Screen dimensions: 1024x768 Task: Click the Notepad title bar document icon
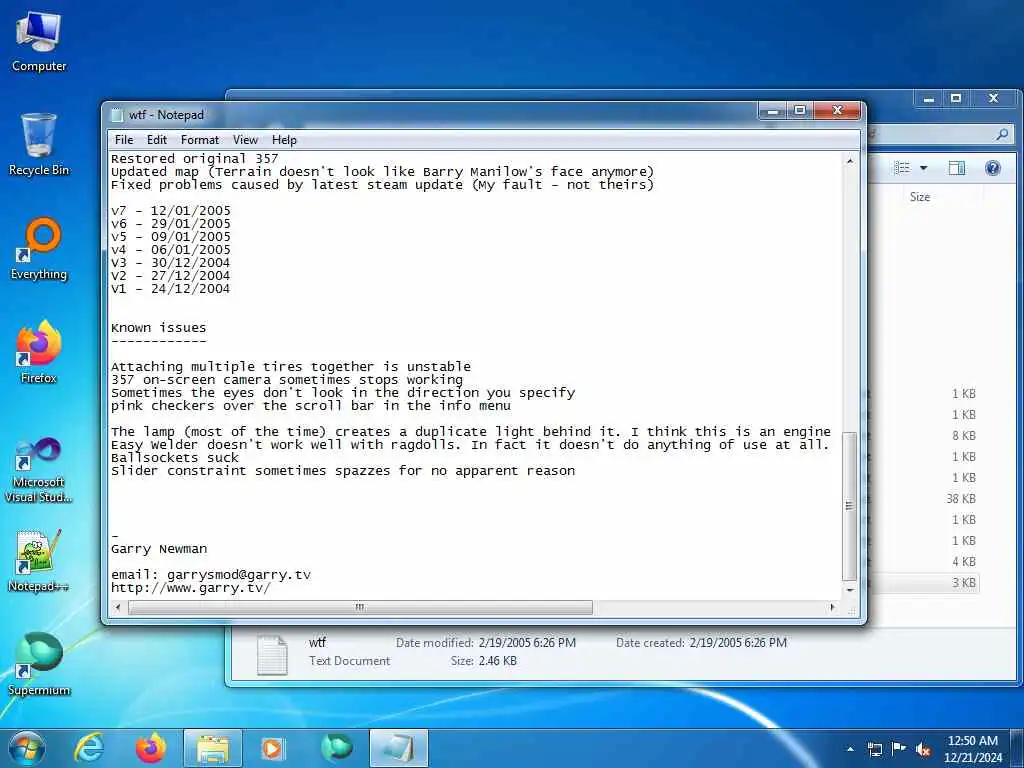click(117, 115)
